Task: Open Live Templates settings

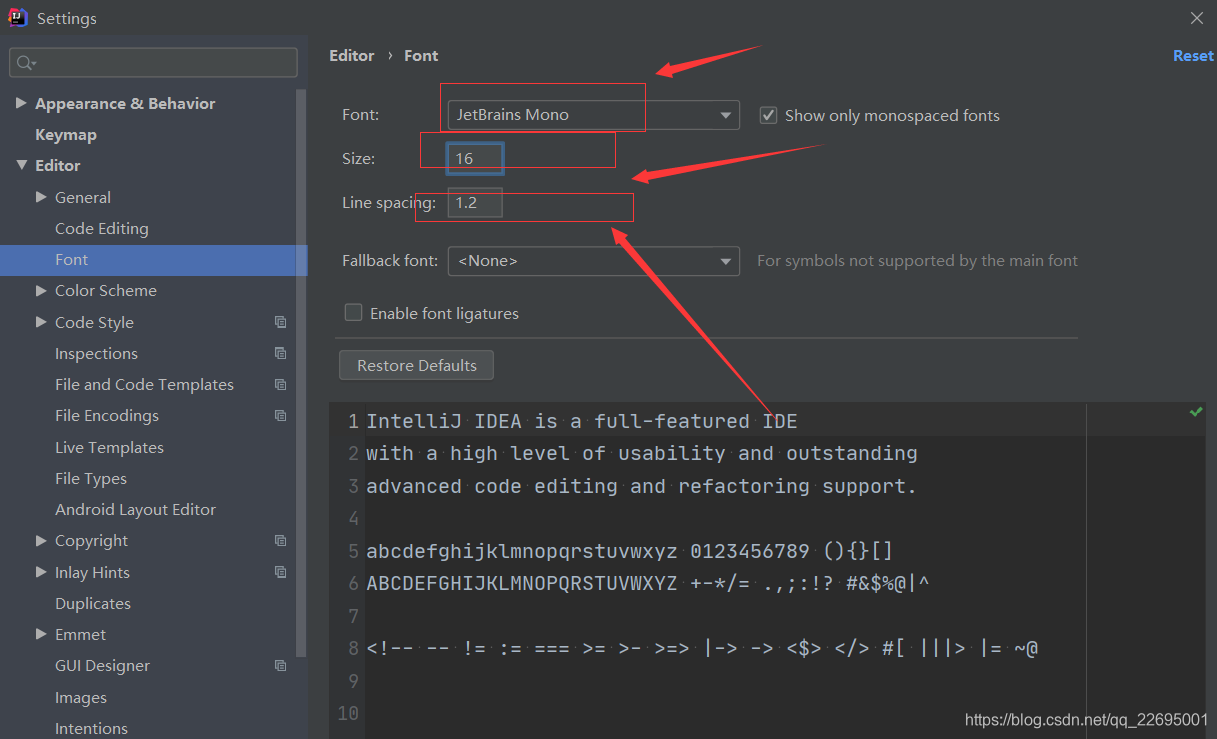Action: pyautogui.click(x=109, y=447)
